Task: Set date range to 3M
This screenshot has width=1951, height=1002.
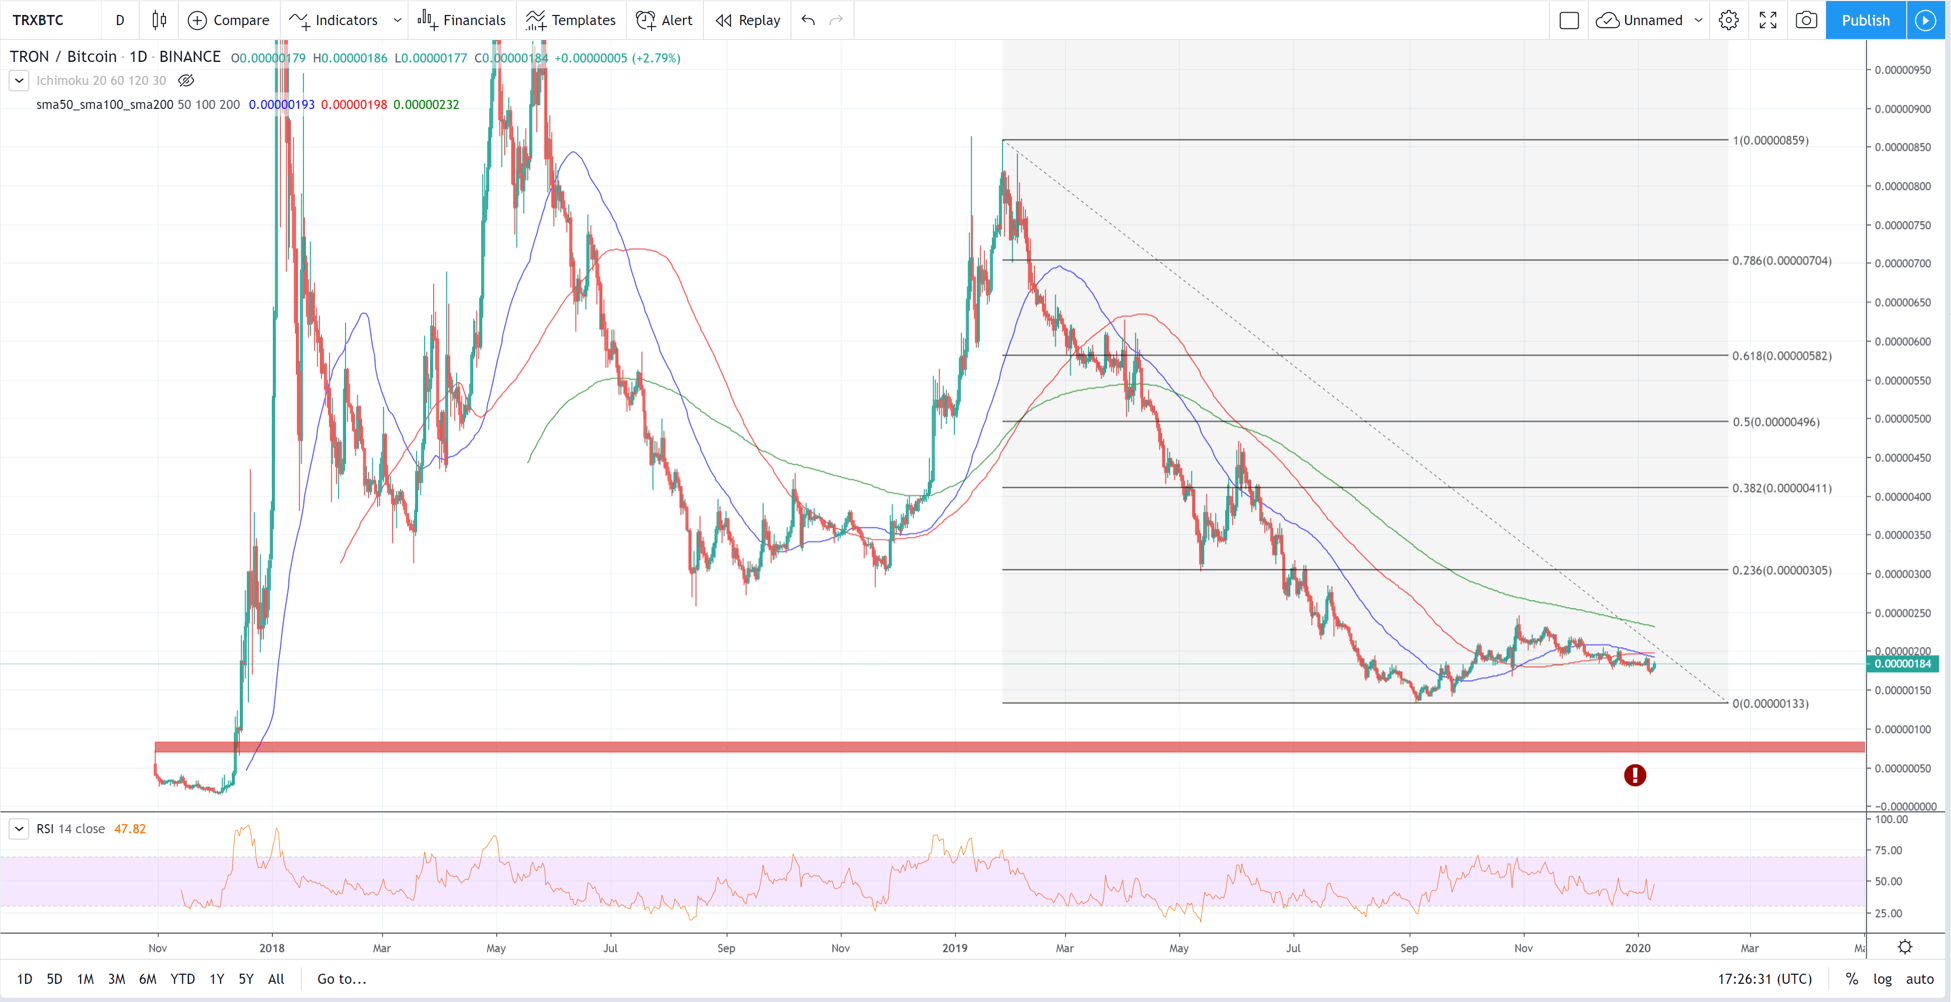Action: pos(117,979)
